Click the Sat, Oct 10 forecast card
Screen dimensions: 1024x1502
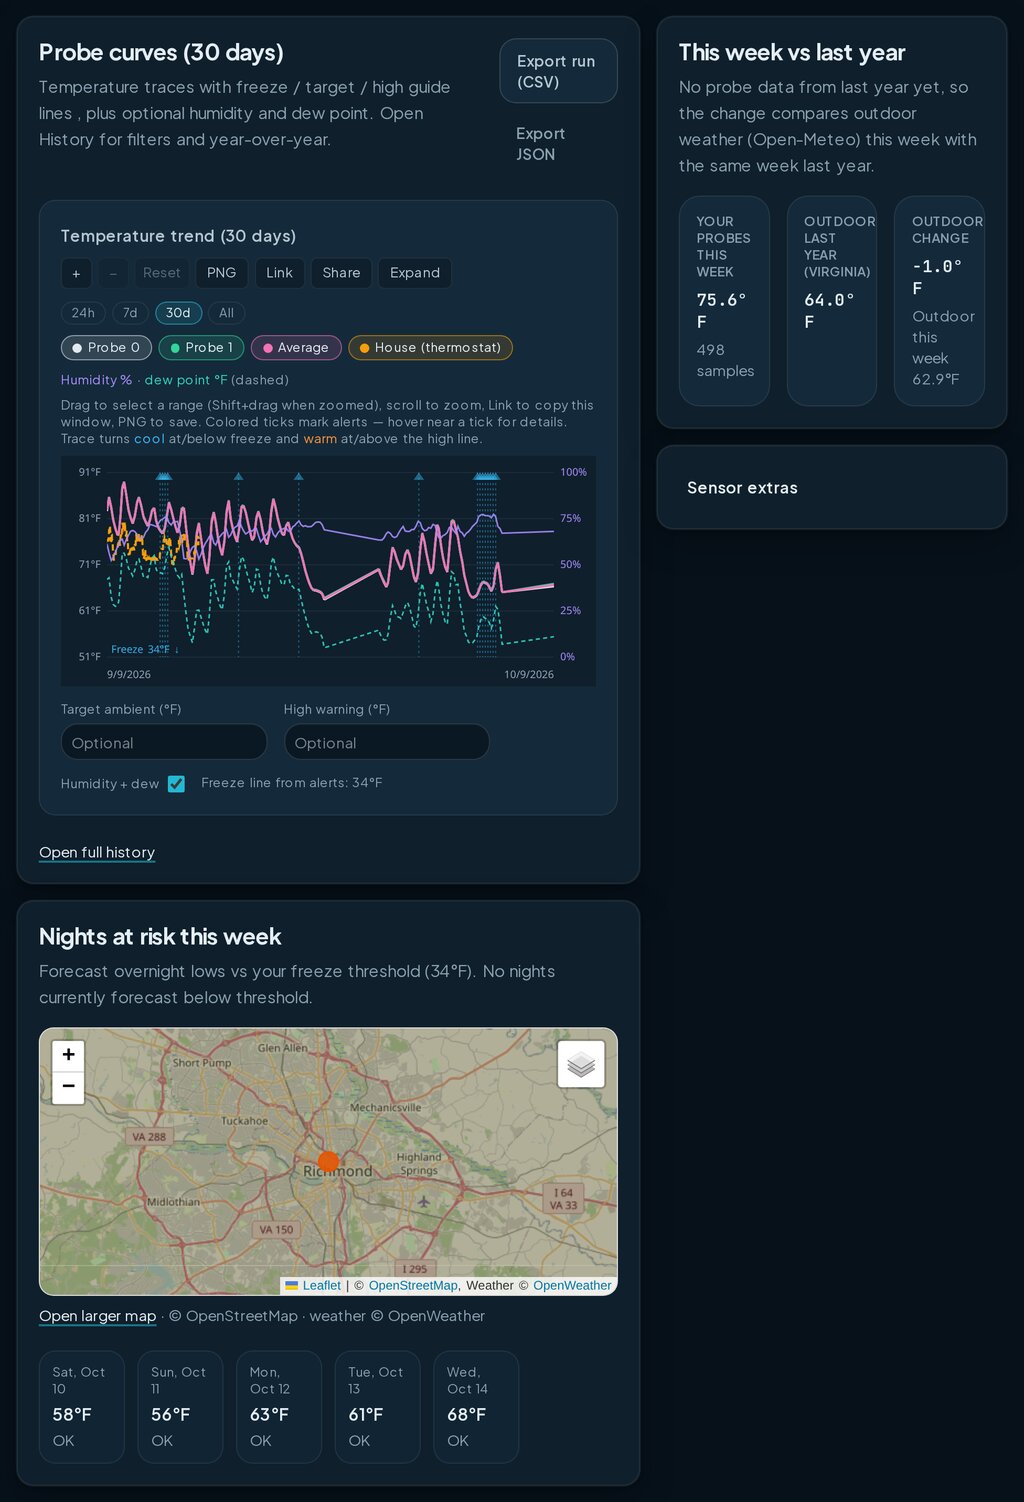82,1407
